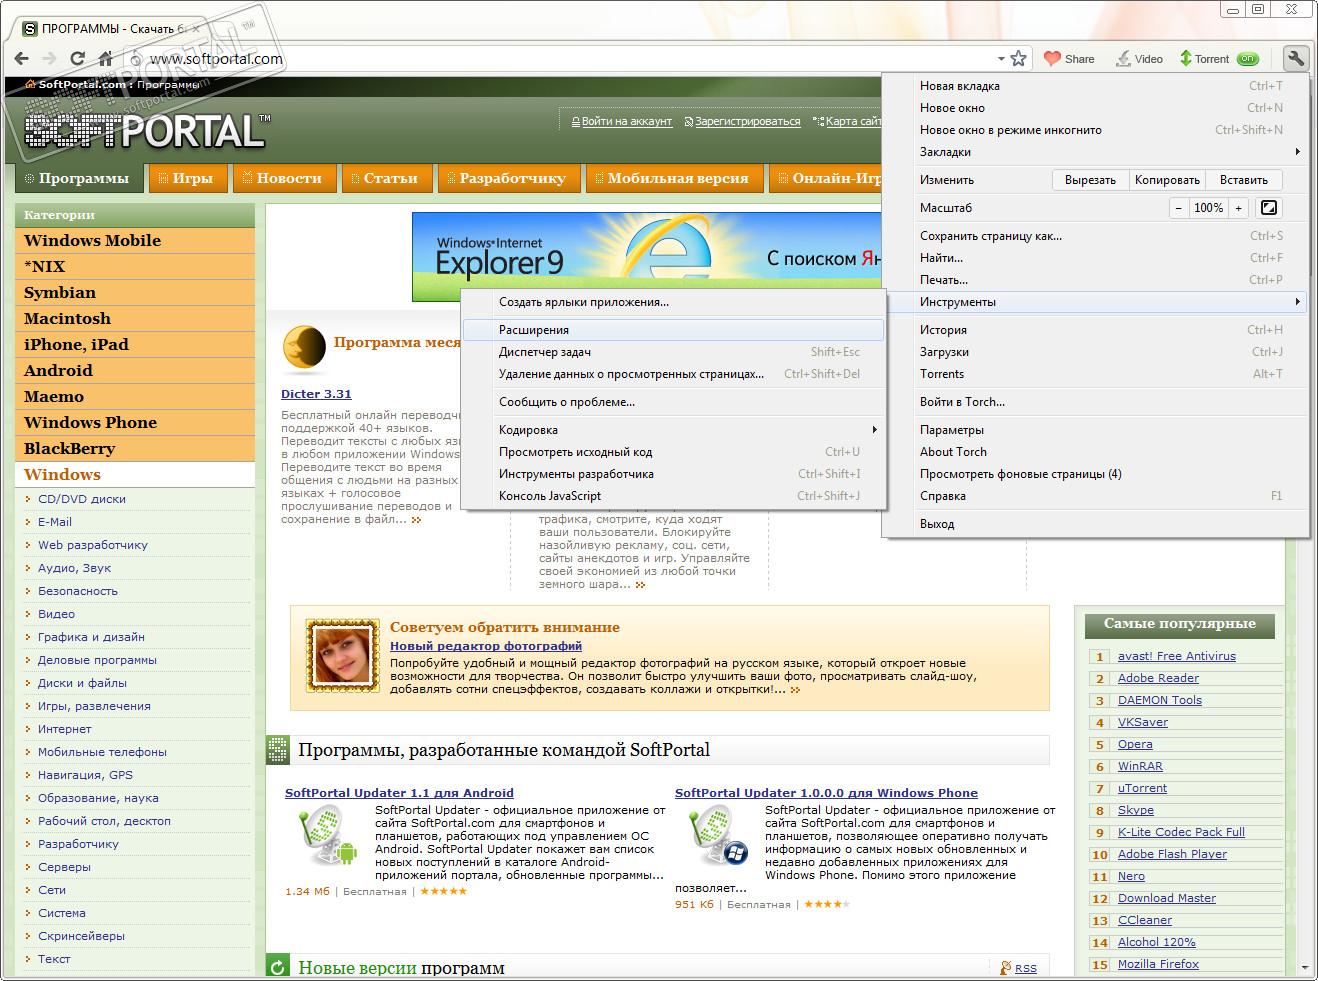
Task: Open the Internet Explorer 9 banner
Action: 647,256
